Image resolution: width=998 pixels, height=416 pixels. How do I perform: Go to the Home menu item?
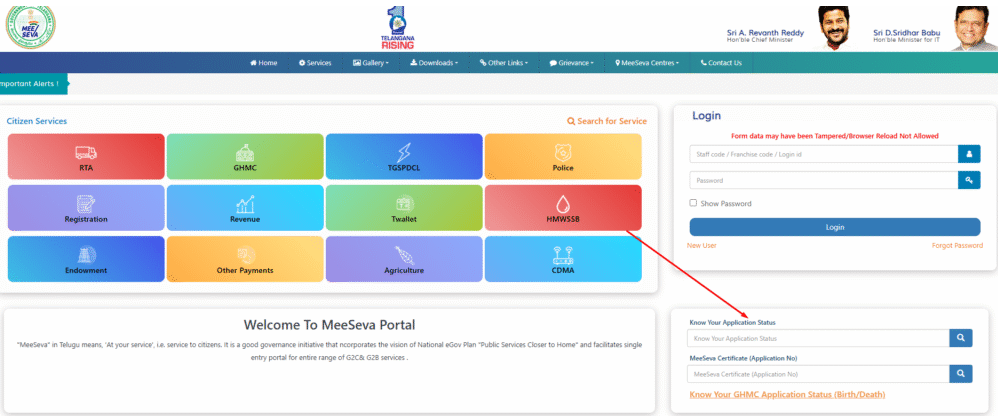264,63
